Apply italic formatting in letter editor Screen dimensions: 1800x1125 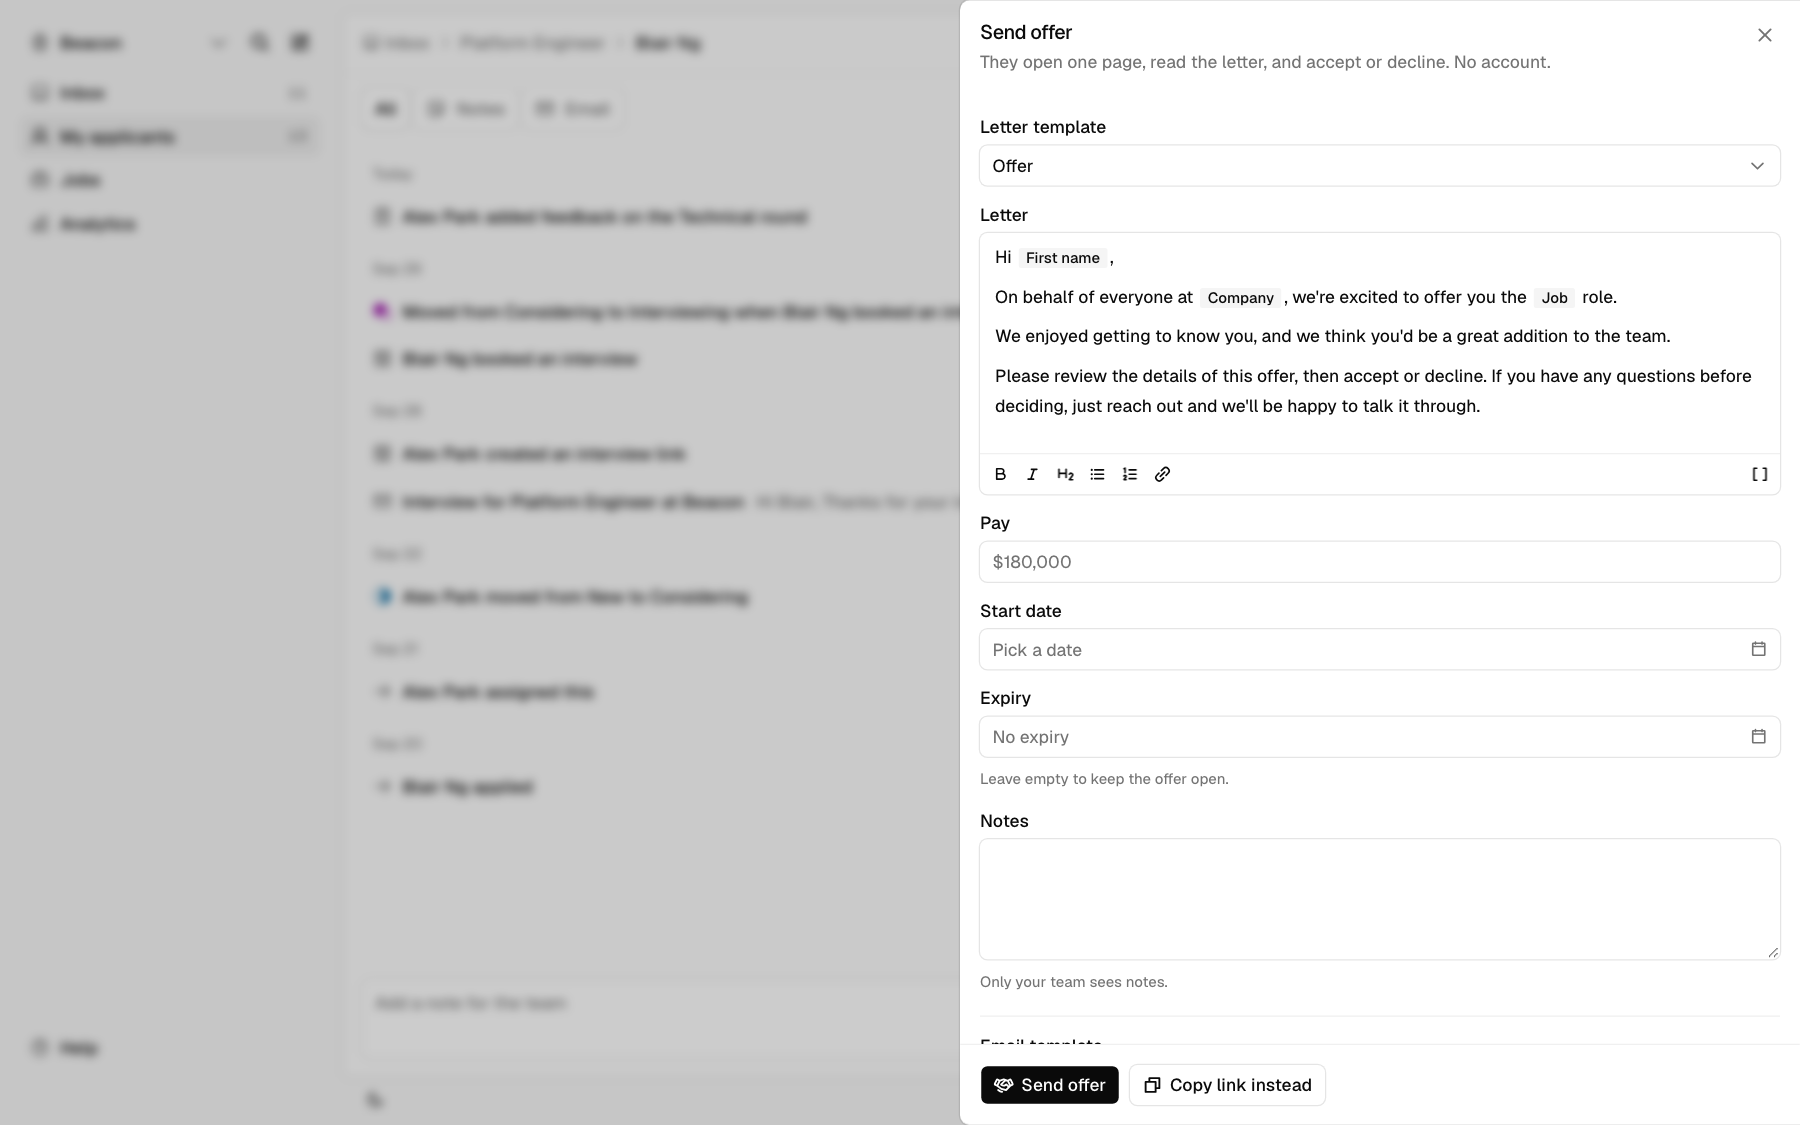click(1032, 474)
